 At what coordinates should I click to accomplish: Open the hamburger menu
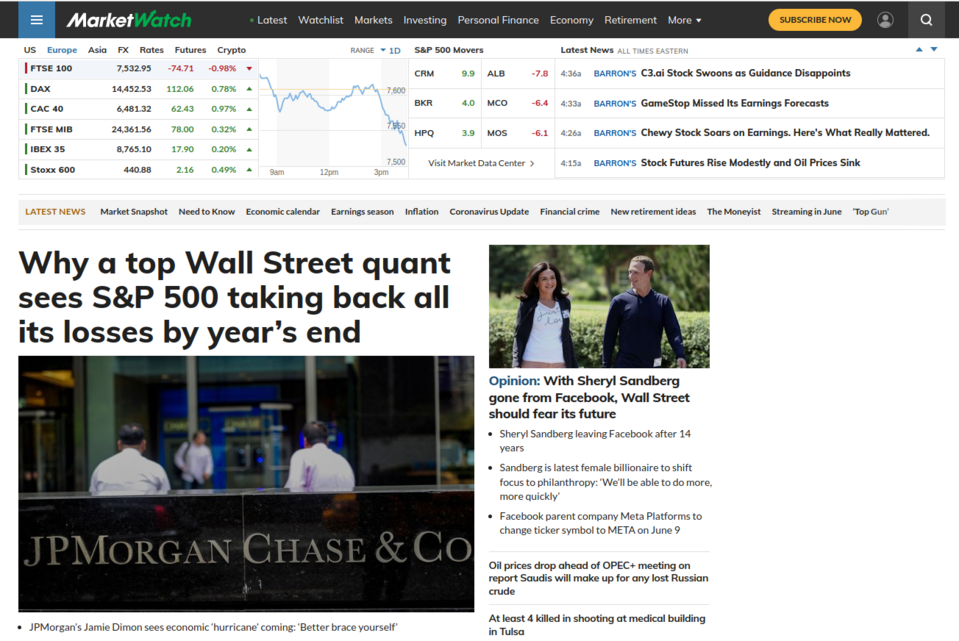click(x=37, y=20)
